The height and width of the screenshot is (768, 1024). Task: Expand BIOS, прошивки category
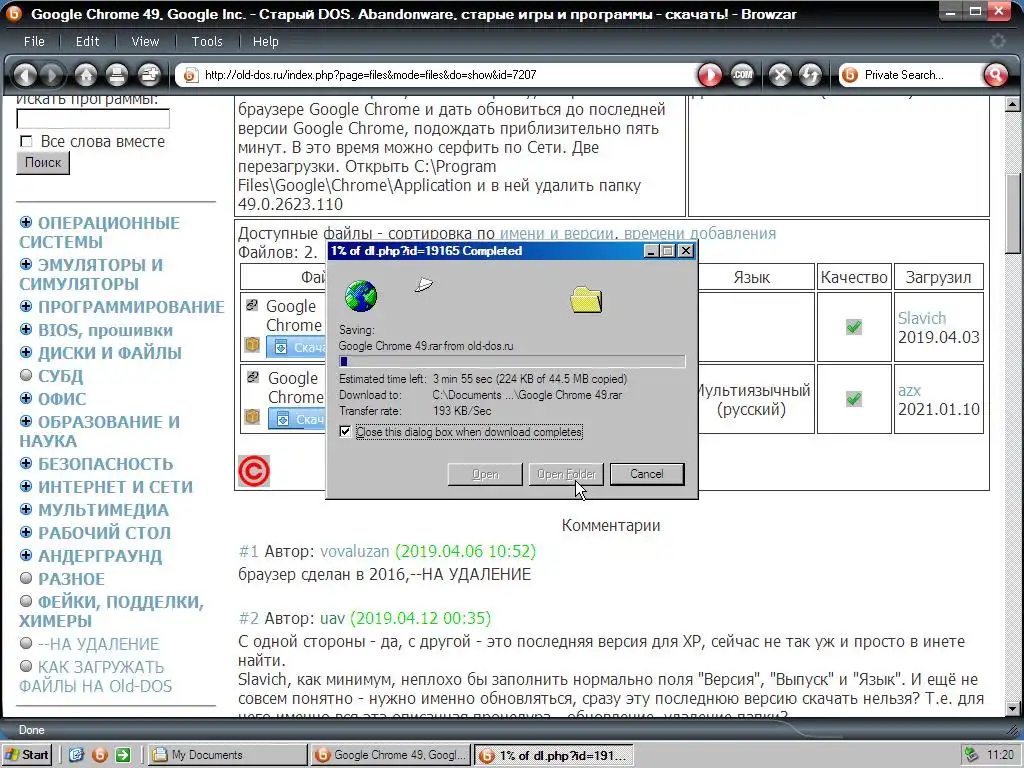tap(25, 329)
